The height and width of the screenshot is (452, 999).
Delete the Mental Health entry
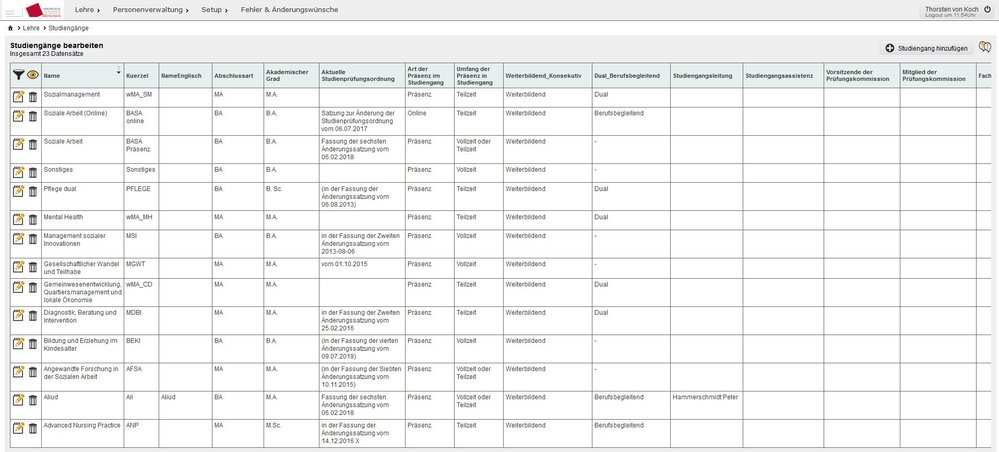click(x=32, y=218)
